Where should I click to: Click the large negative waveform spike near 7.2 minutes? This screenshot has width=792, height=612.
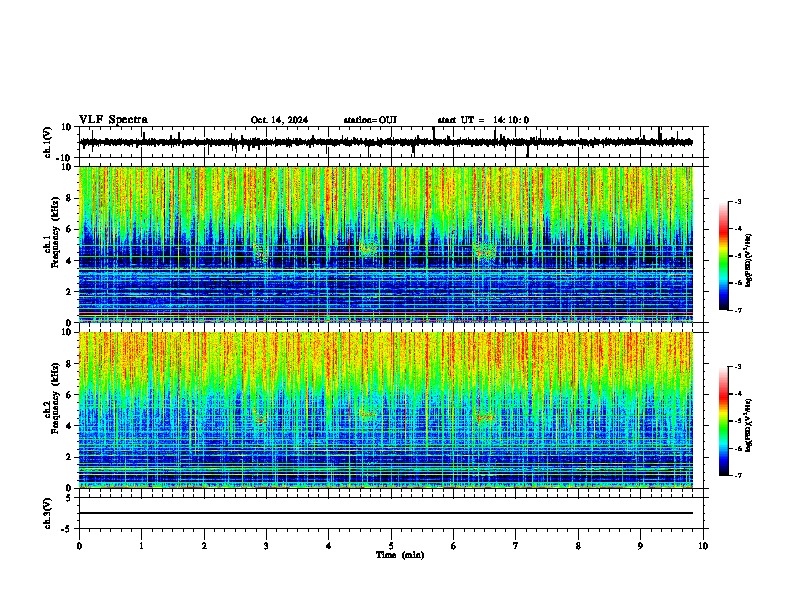coord(528,150)
